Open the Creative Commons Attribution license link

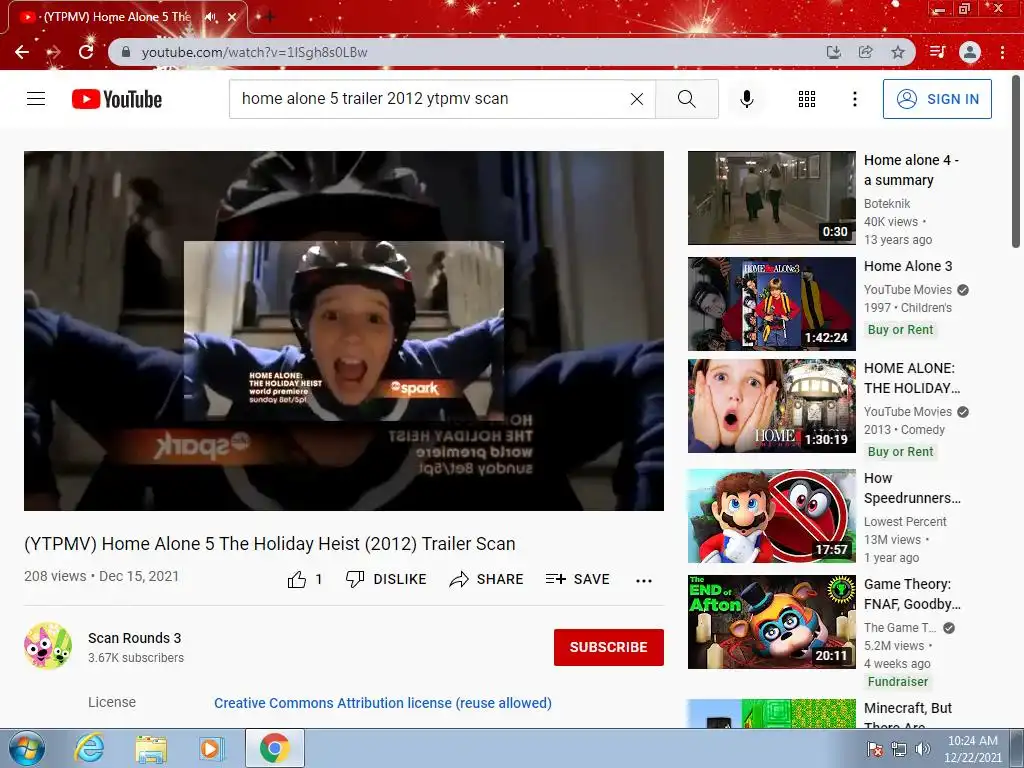383,703
